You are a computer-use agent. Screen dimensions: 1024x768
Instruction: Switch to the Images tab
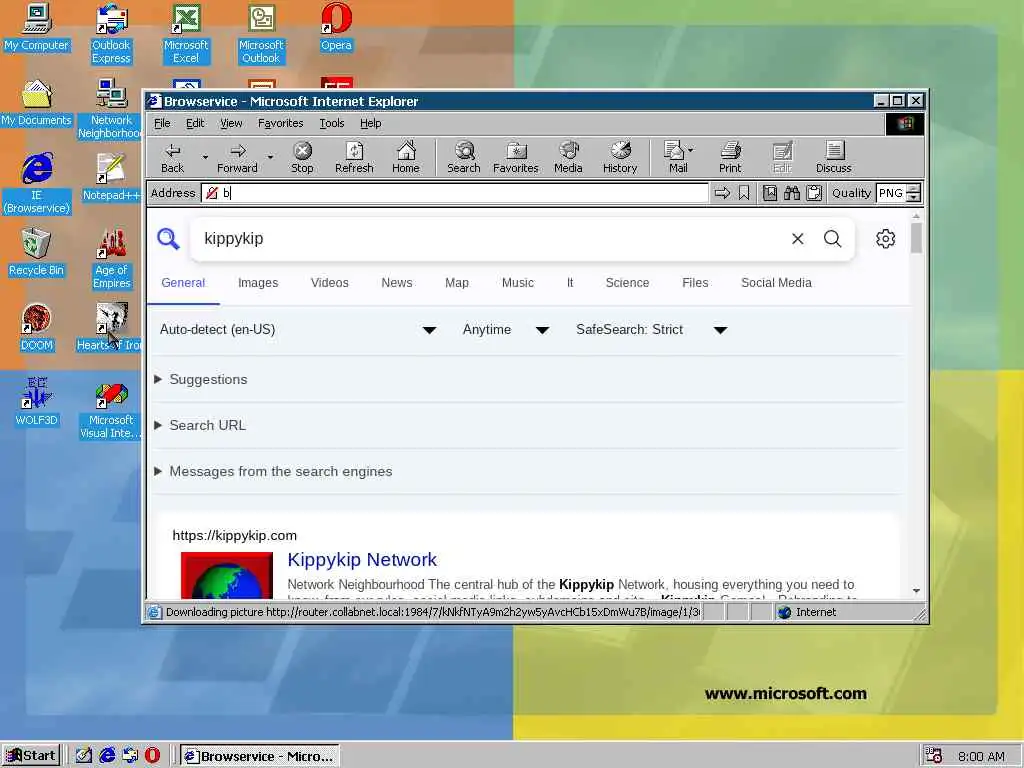tap(258, 283)
